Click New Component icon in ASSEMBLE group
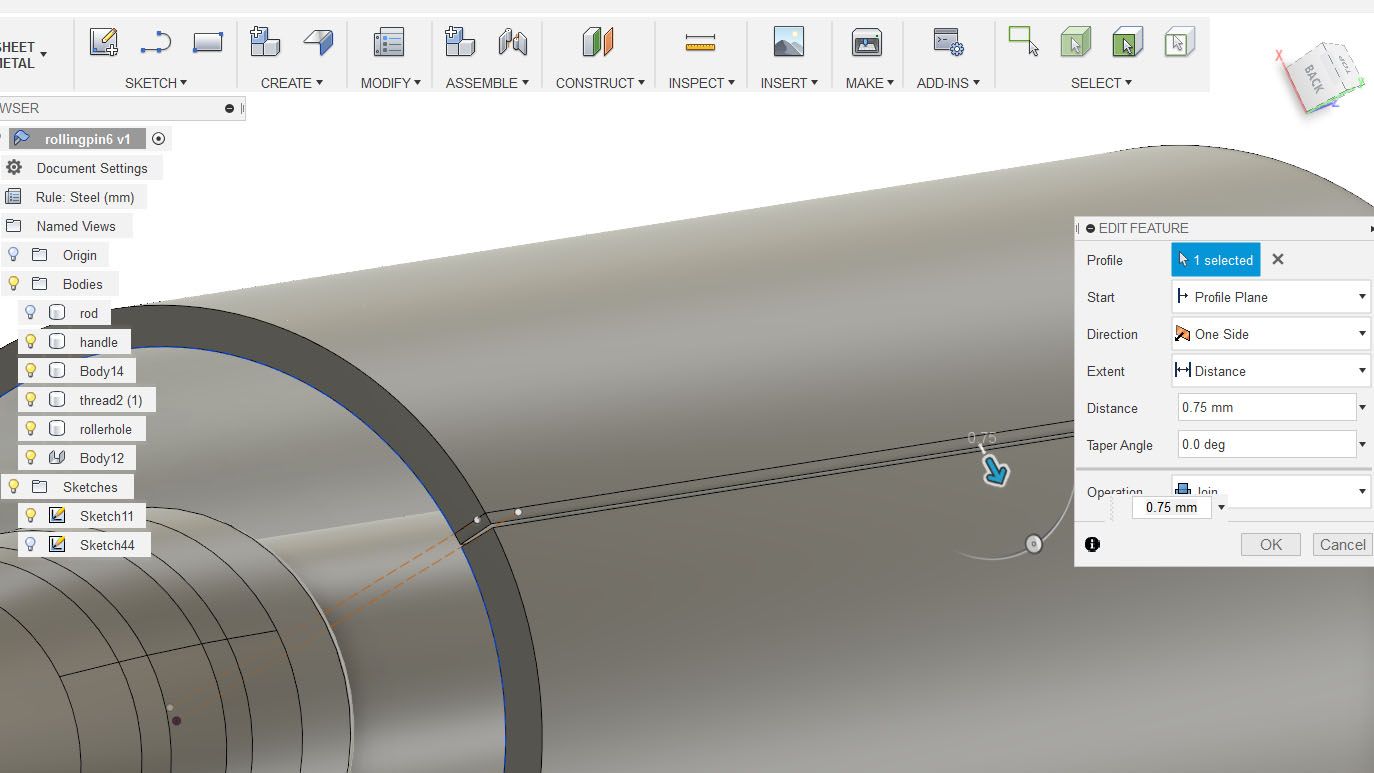This screenshot has height=773, width=1374. (460, 42)
